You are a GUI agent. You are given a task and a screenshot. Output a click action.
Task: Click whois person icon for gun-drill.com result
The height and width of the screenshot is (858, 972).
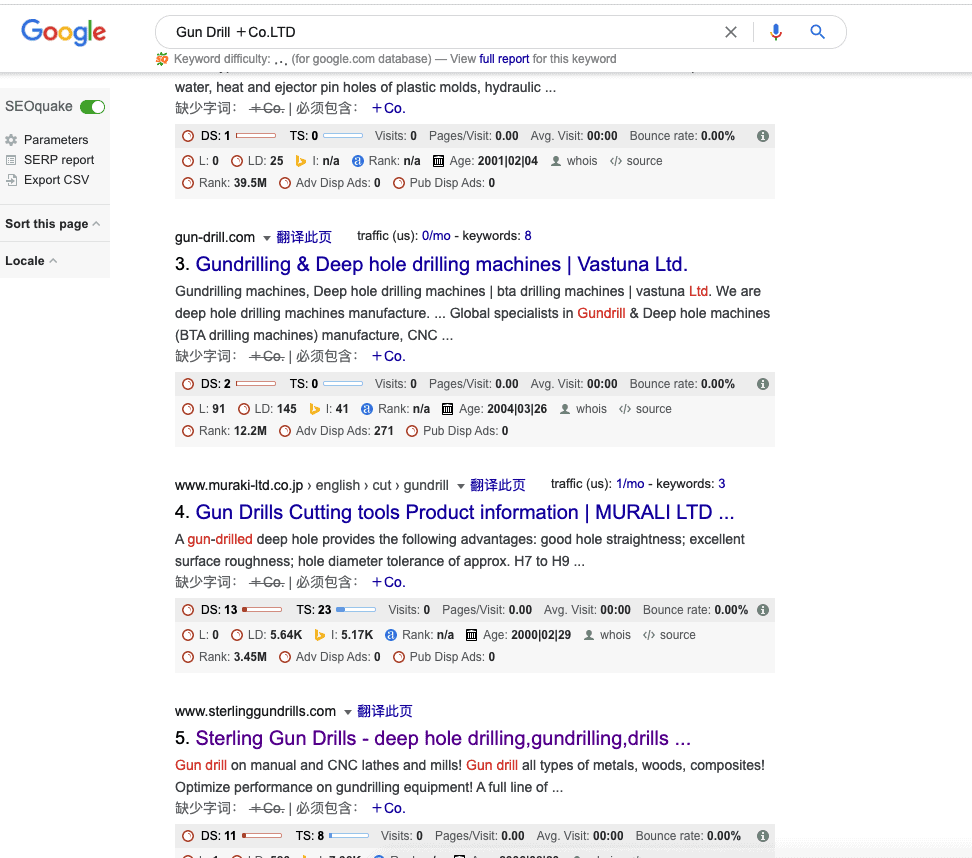[565, 409]
